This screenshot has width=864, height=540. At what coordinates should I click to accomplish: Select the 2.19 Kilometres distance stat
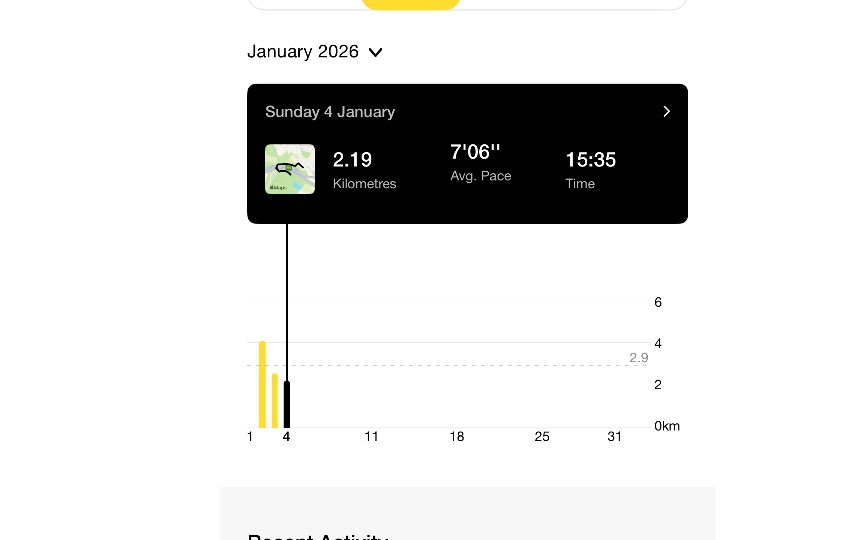click(x=364, y=169)
